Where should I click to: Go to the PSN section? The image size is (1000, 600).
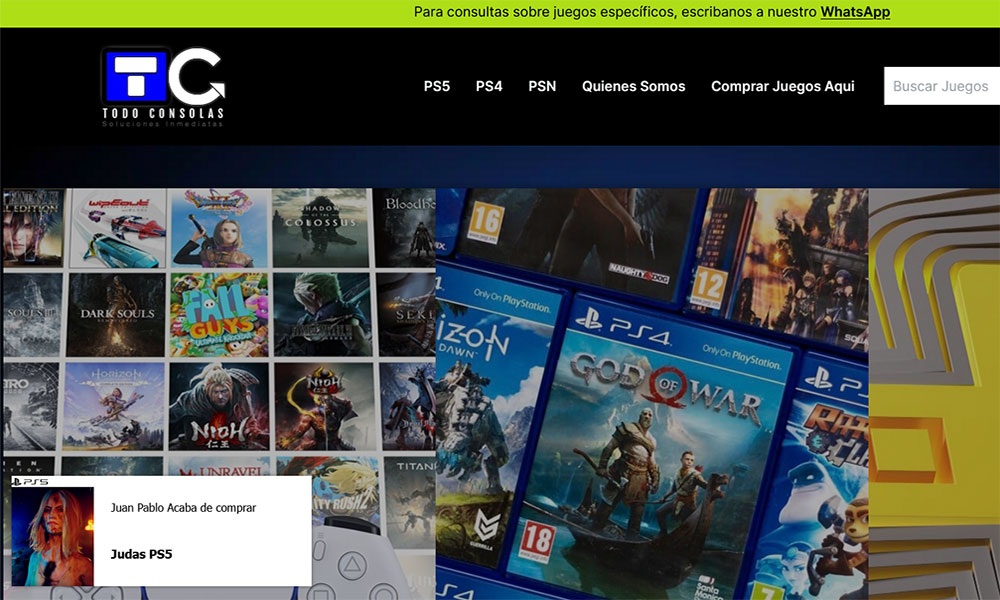click(x=542, y=86)
